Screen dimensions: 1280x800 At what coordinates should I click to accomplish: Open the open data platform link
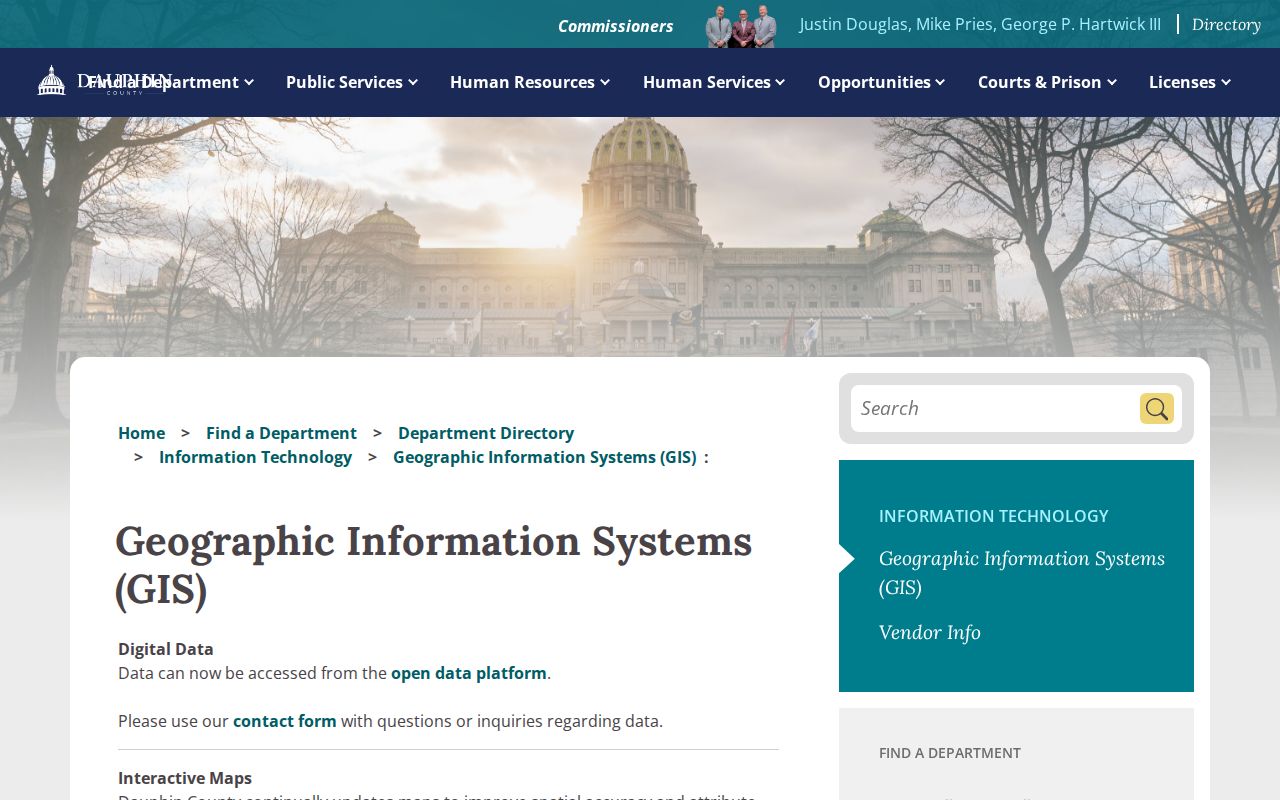tap(469, 673)
